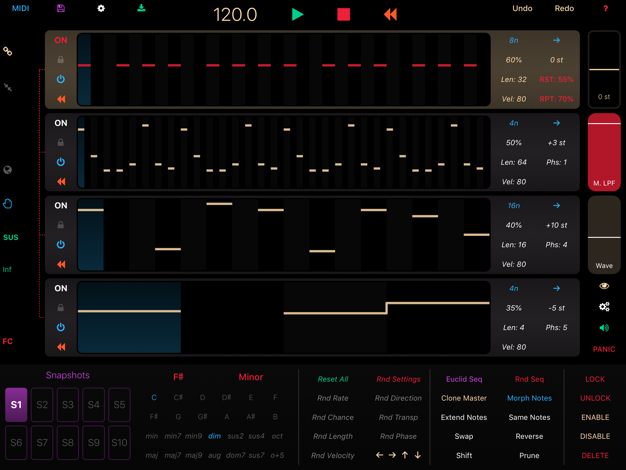This screenshot has height=470, width=626.
Task: Open settings with the gear icon
Action: point(101,9)
